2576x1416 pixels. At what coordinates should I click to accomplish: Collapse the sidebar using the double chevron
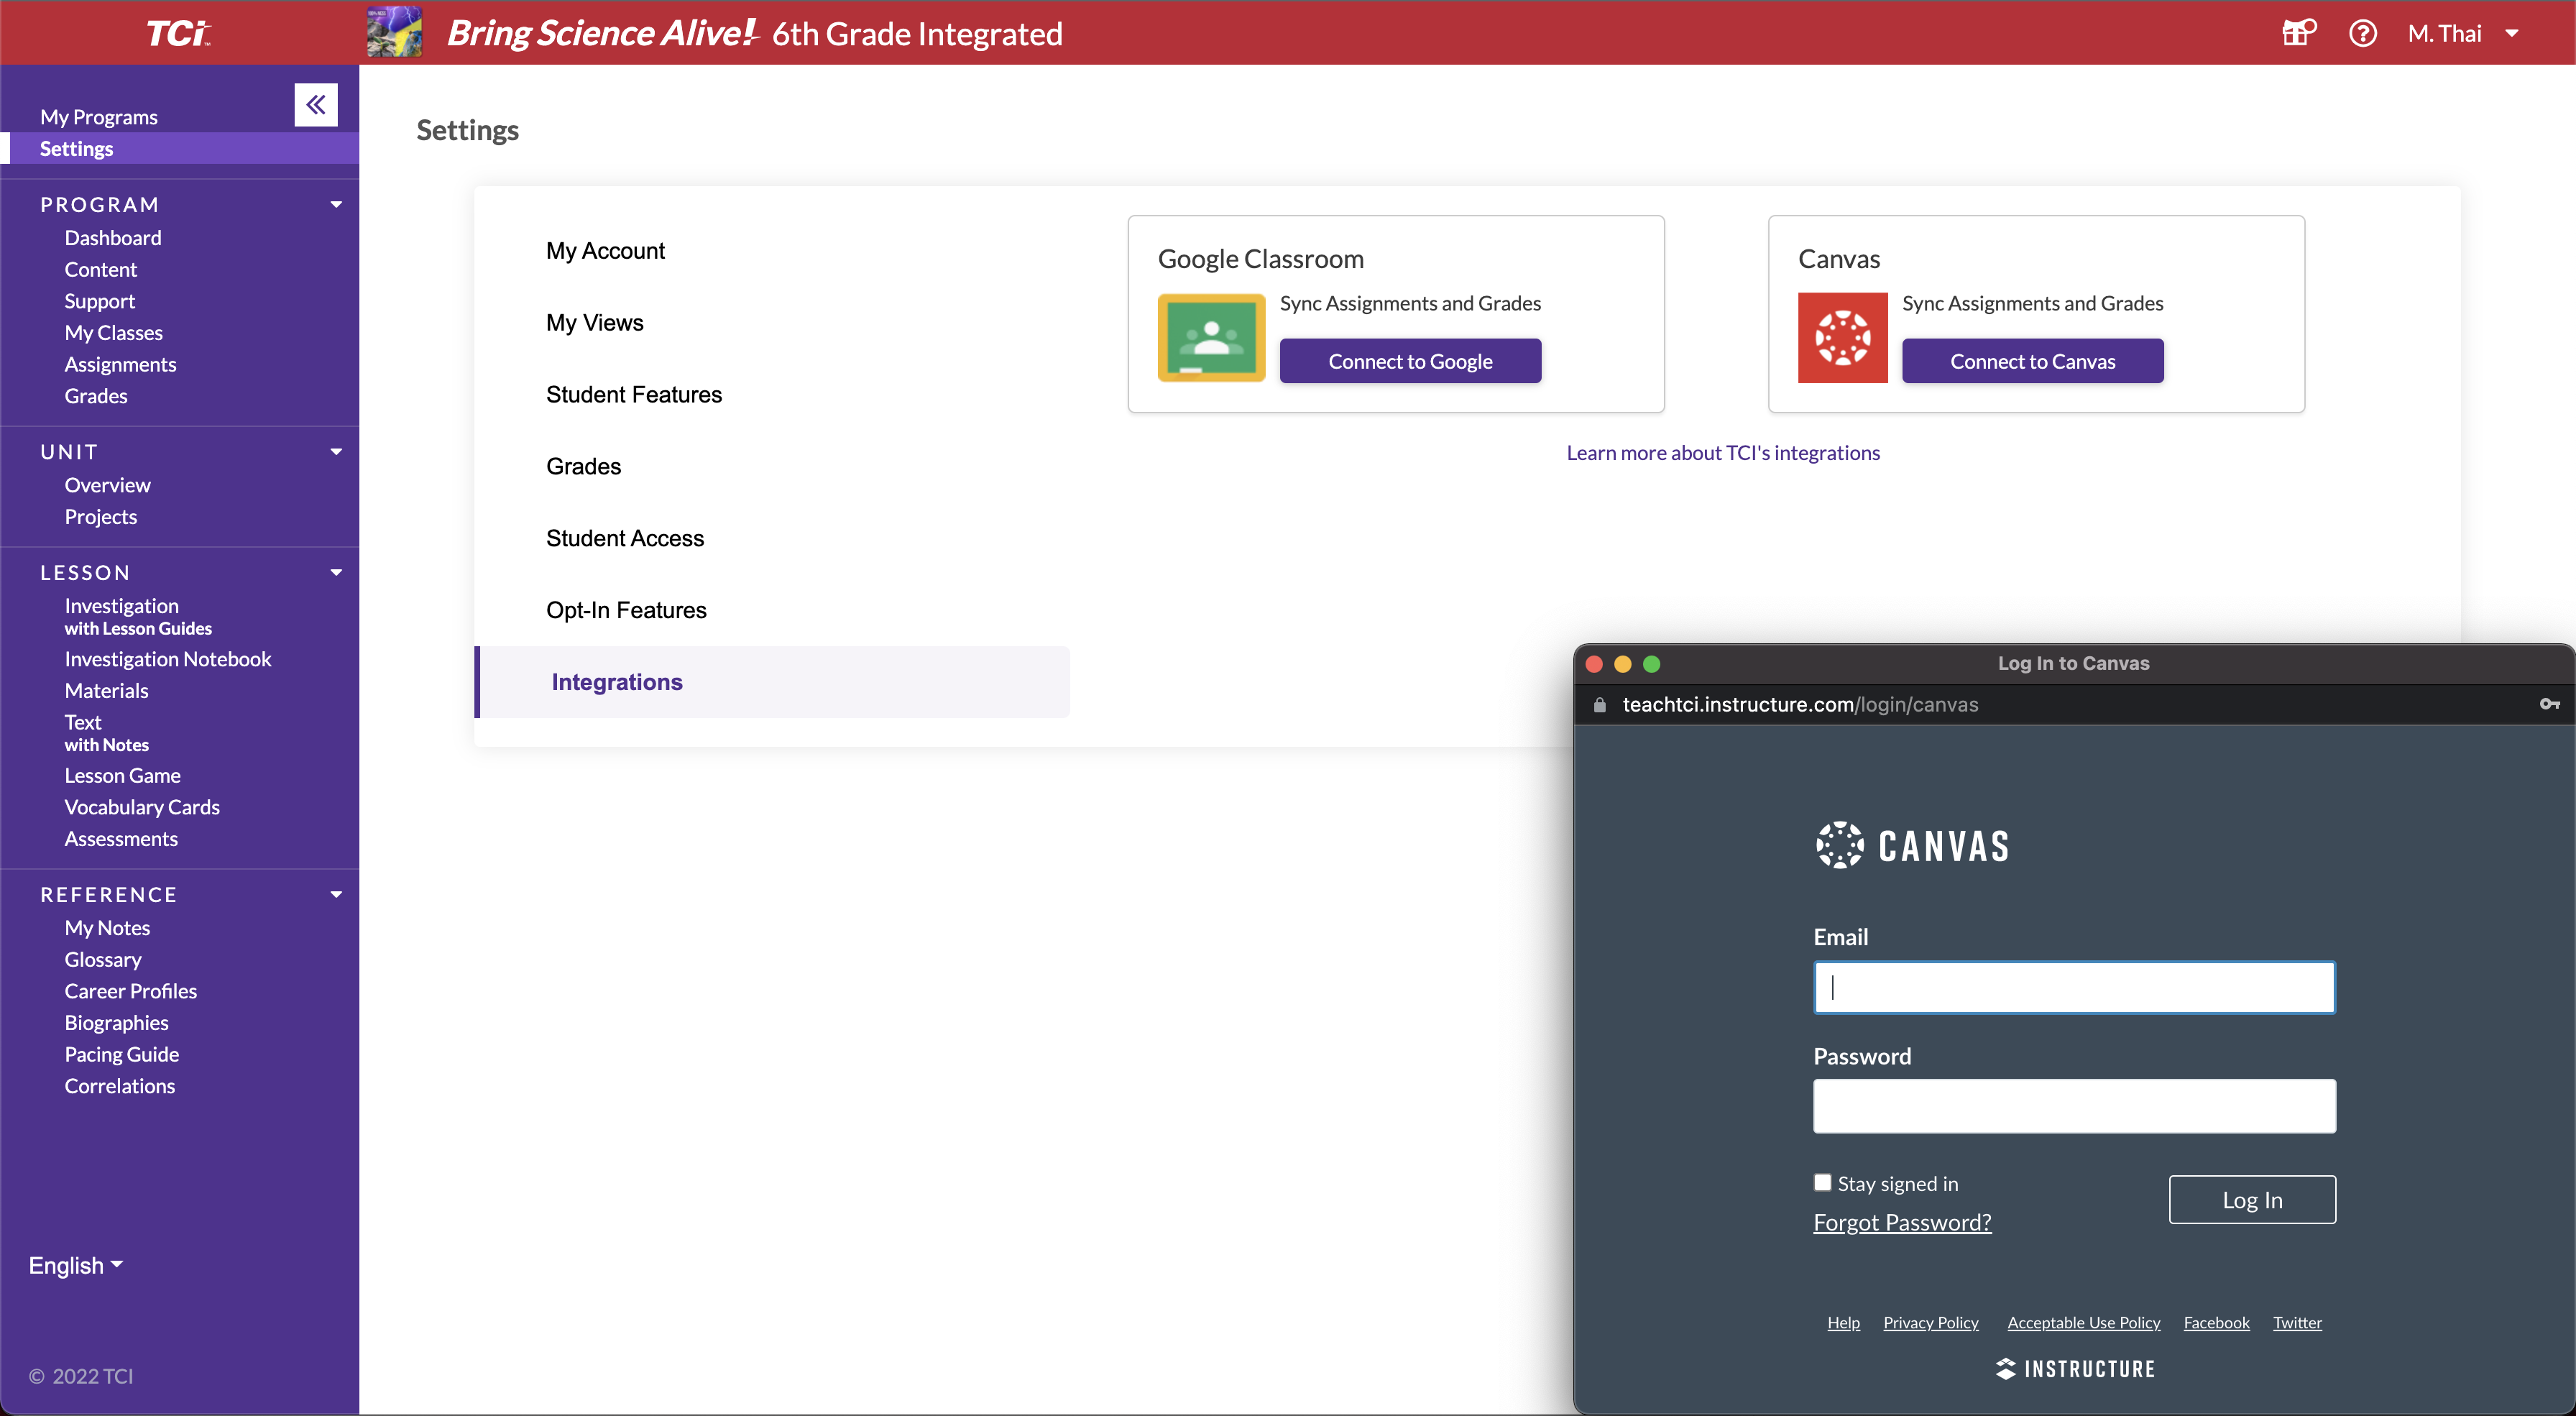[x=315, y=104]
